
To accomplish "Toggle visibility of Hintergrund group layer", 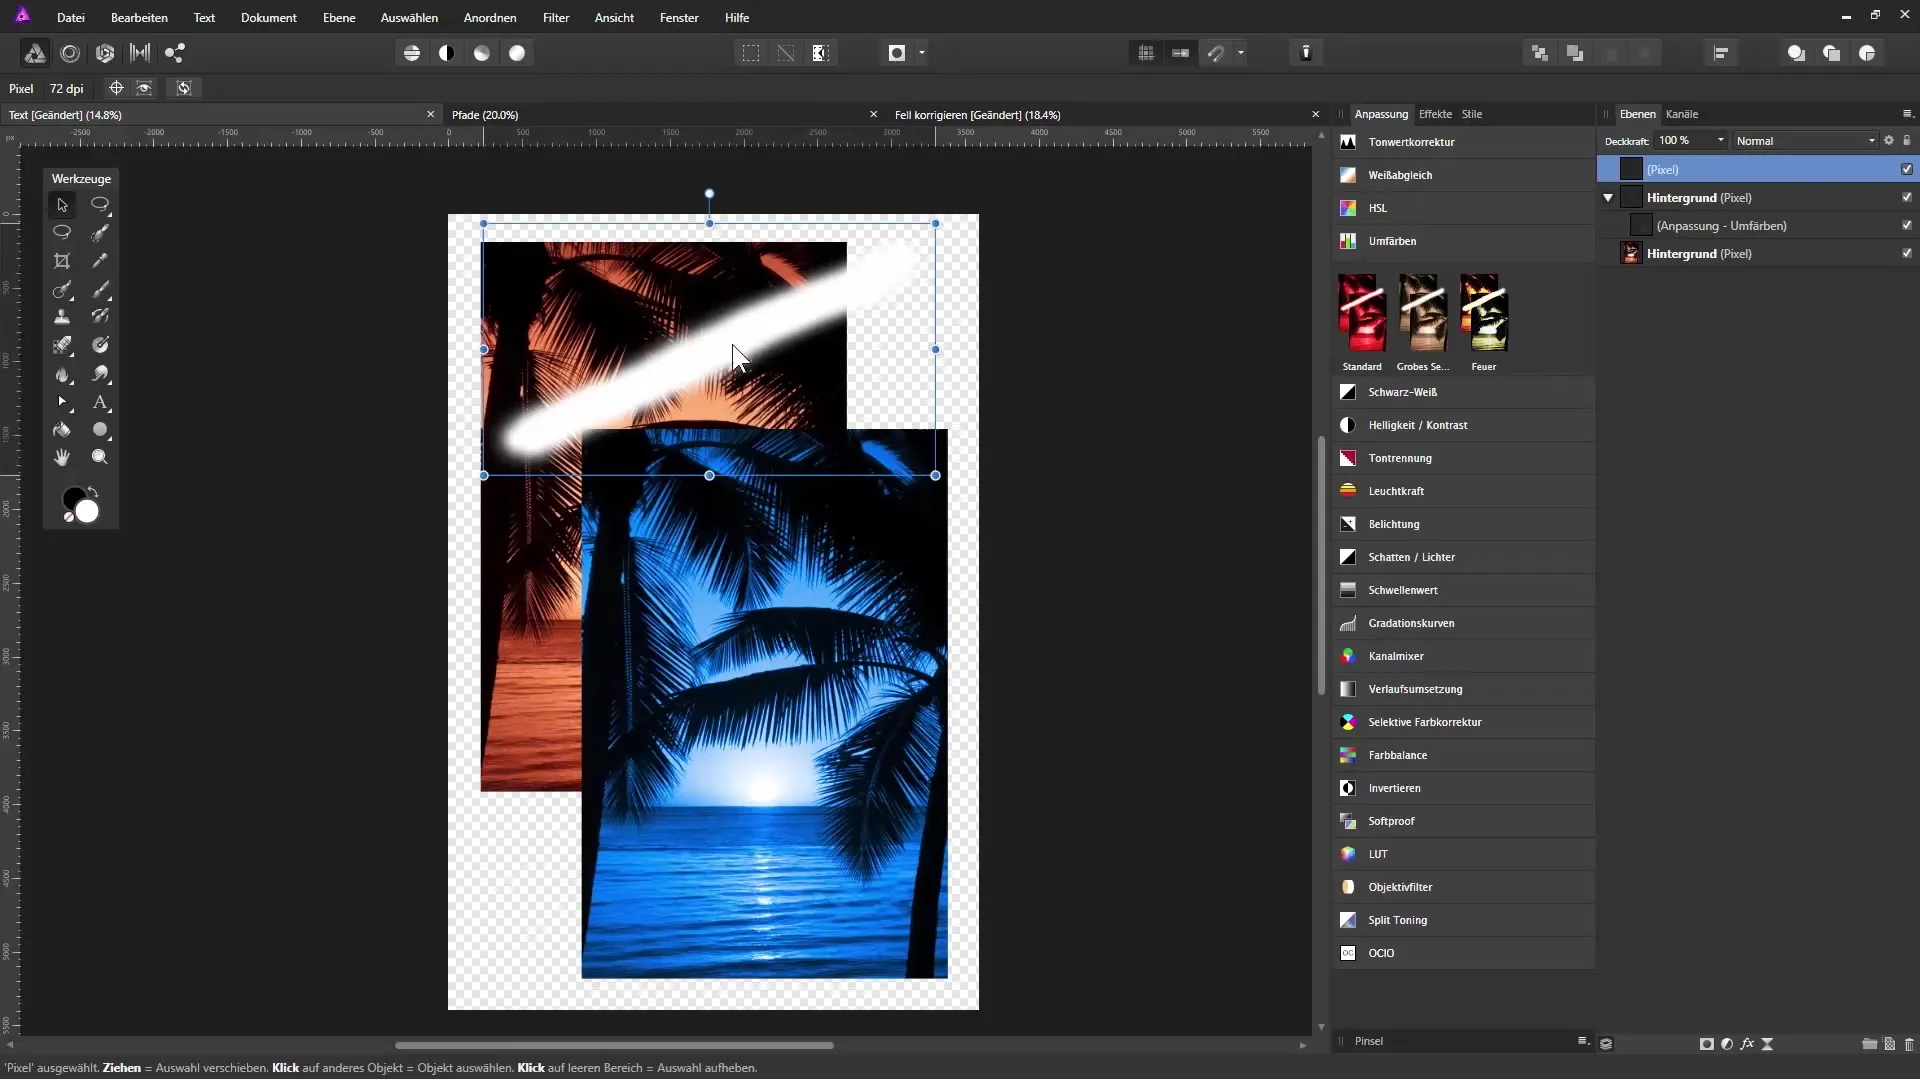I will 1907,197.
